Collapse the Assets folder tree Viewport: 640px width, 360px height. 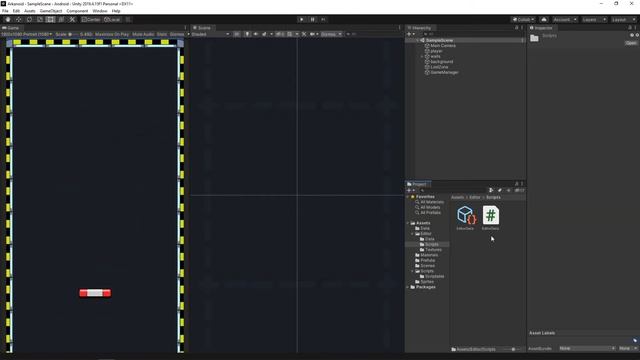[x=408, y=223]
